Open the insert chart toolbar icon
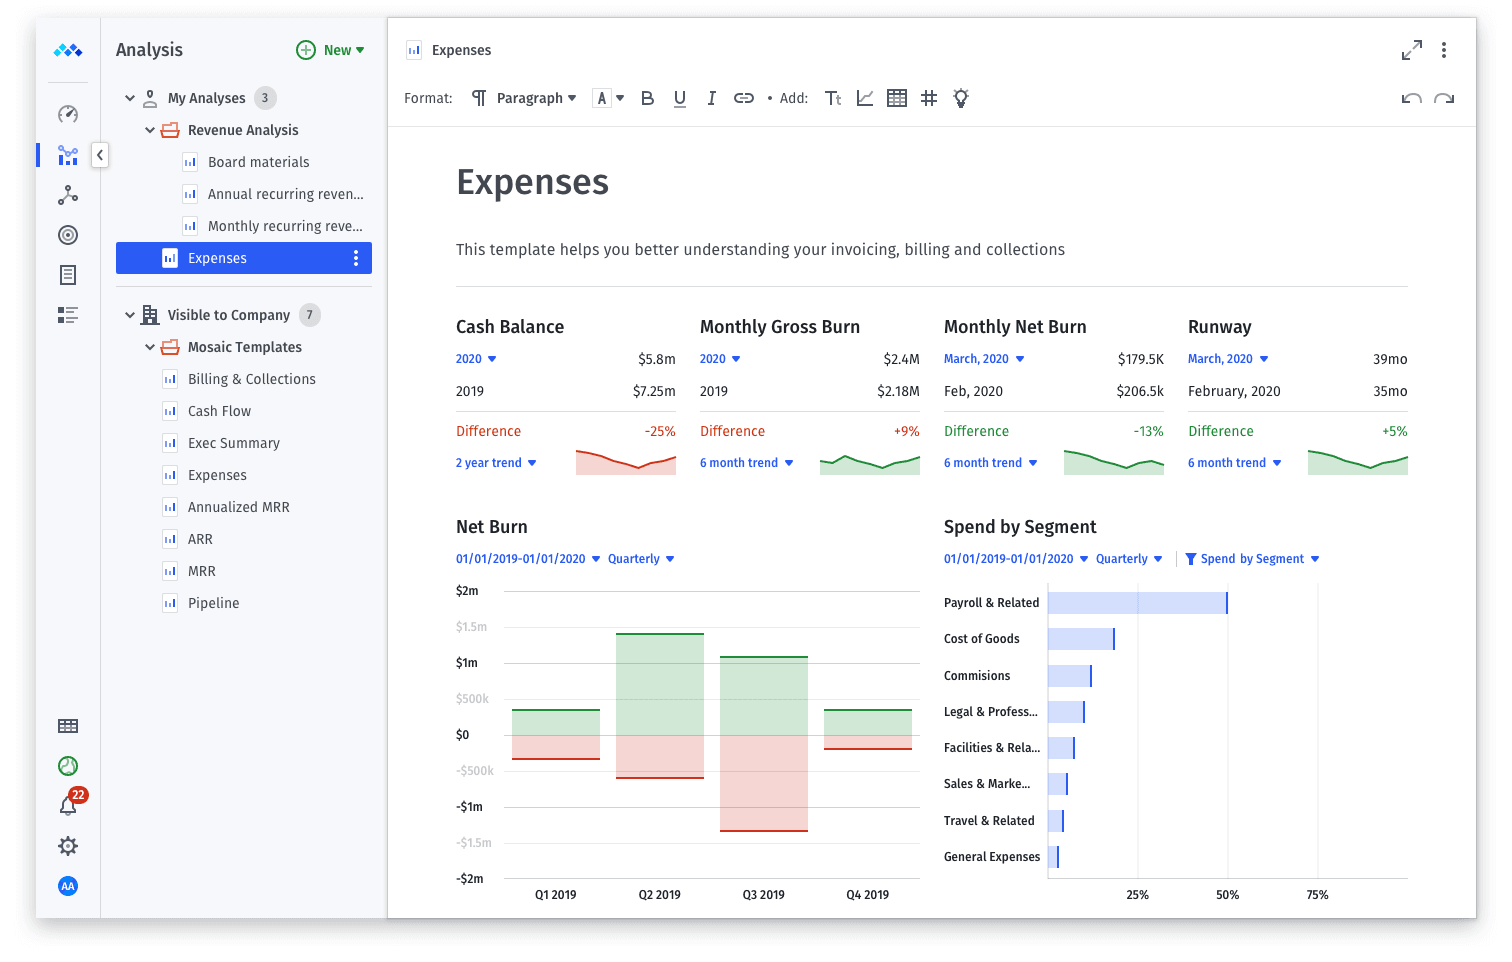 [865, 98]
